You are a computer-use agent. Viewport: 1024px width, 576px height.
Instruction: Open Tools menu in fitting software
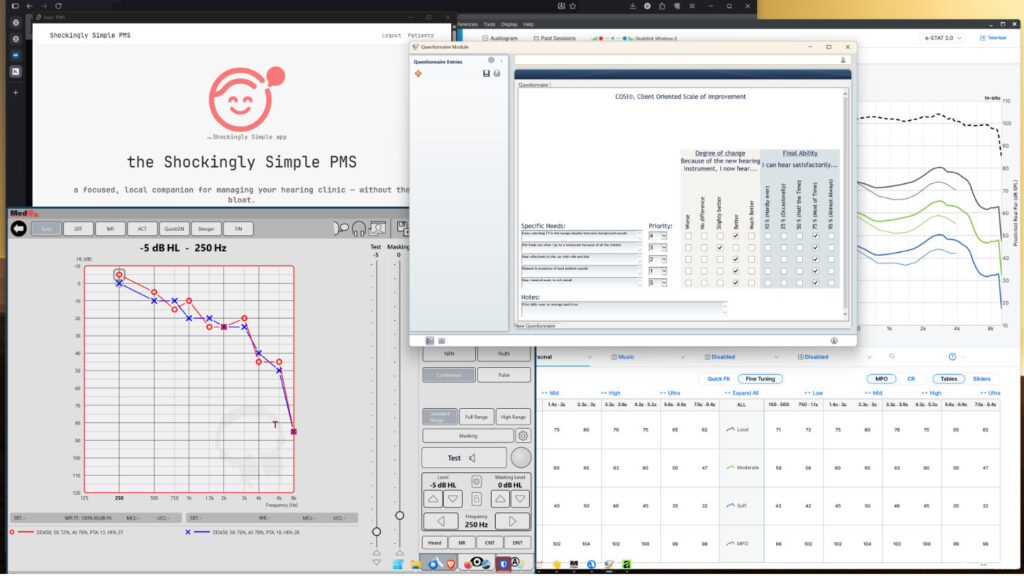coord(489,24)
